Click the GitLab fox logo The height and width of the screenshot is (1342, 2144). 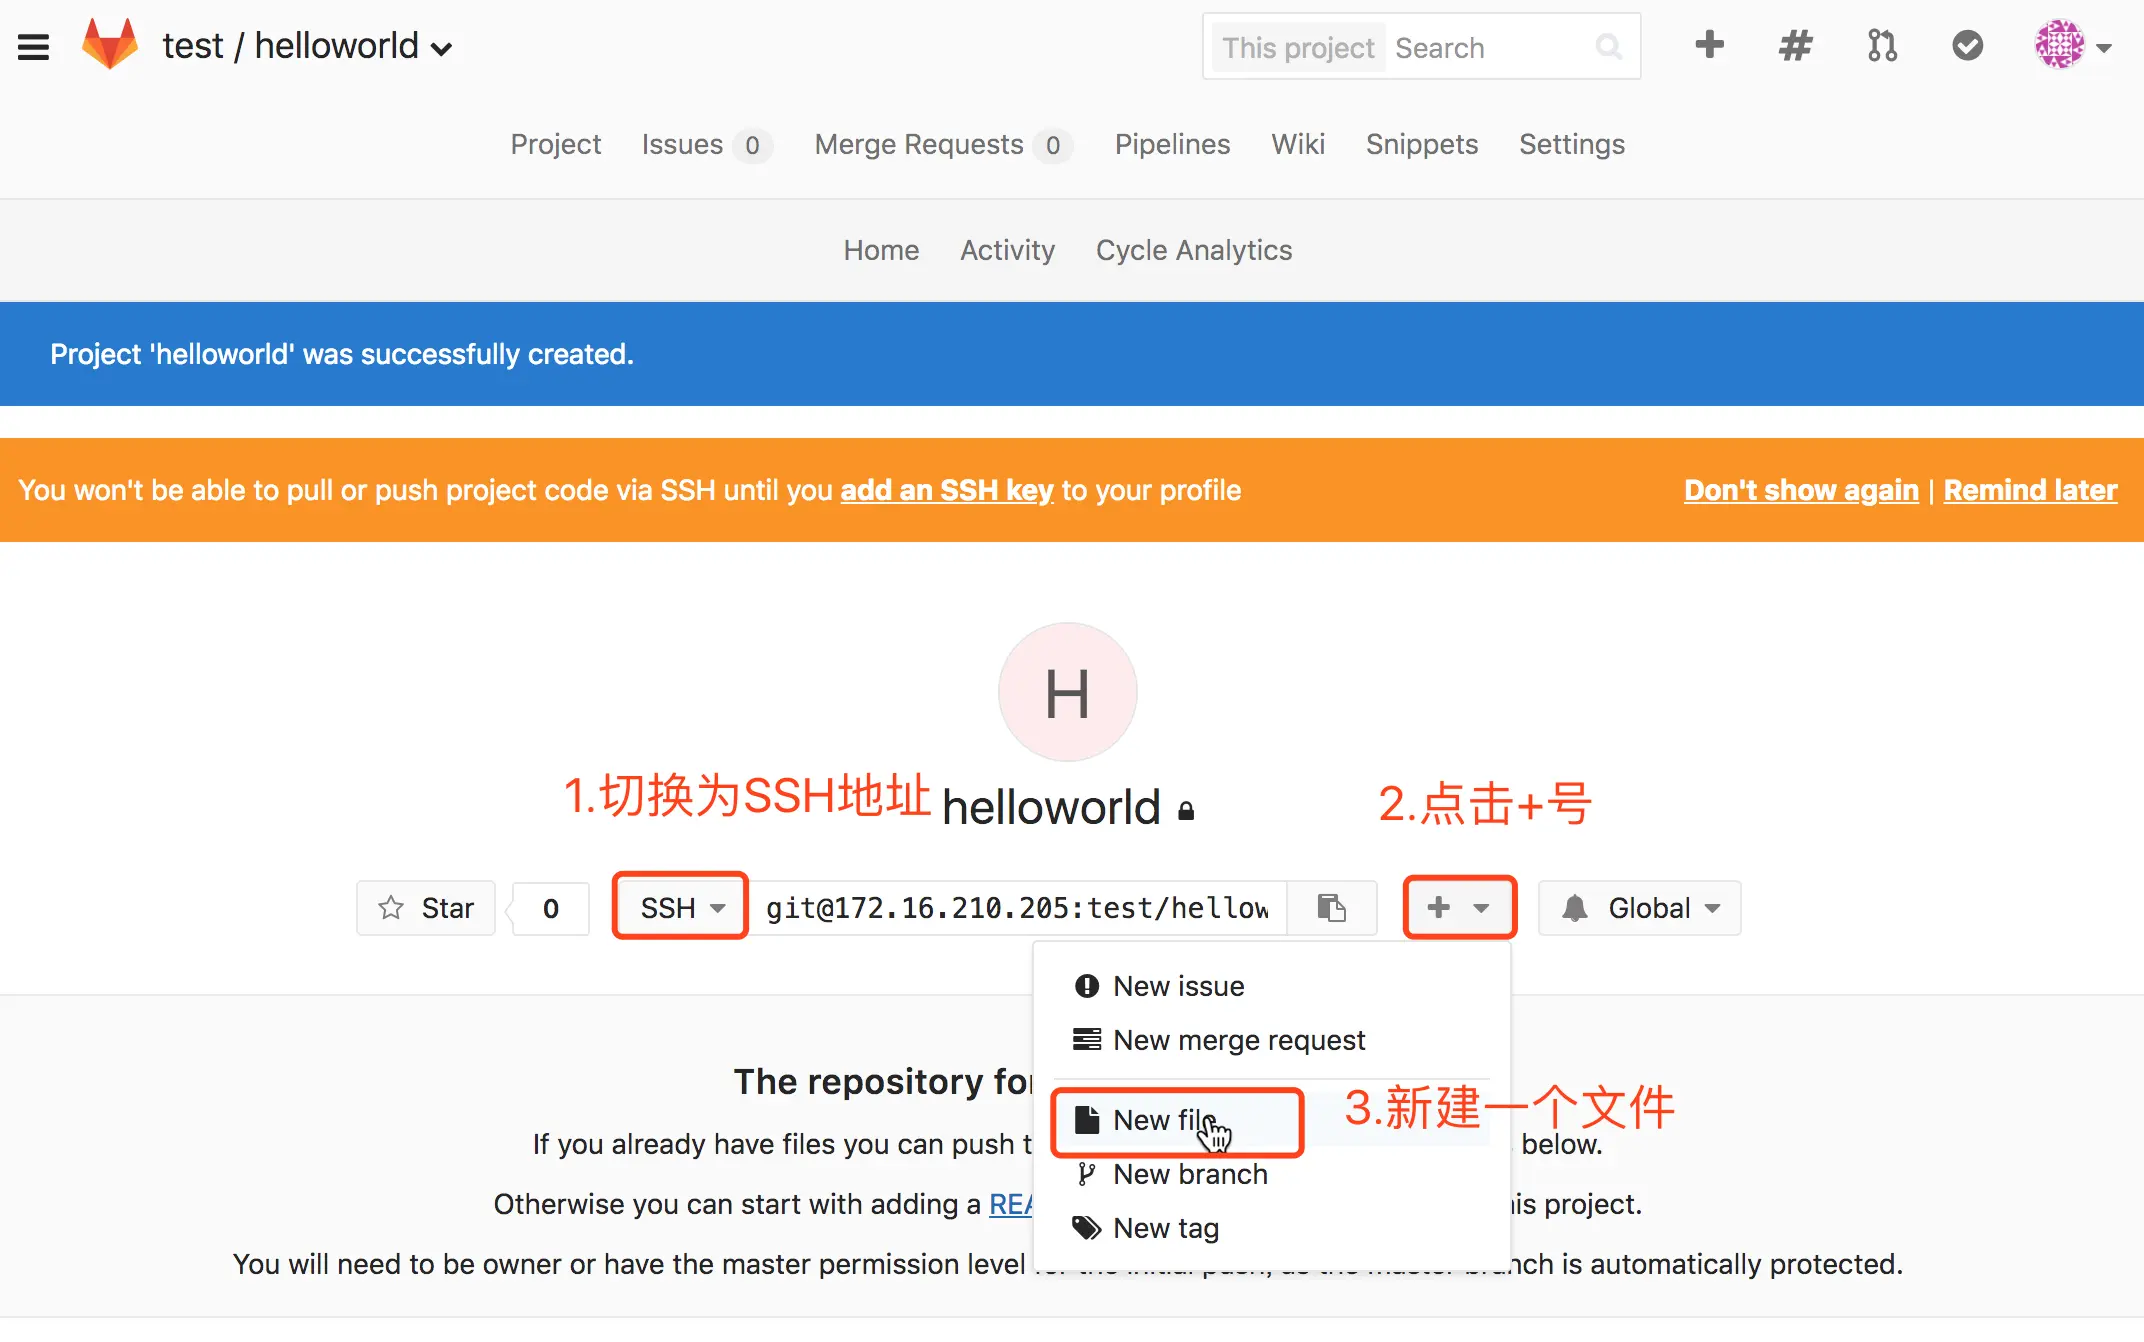110,45
